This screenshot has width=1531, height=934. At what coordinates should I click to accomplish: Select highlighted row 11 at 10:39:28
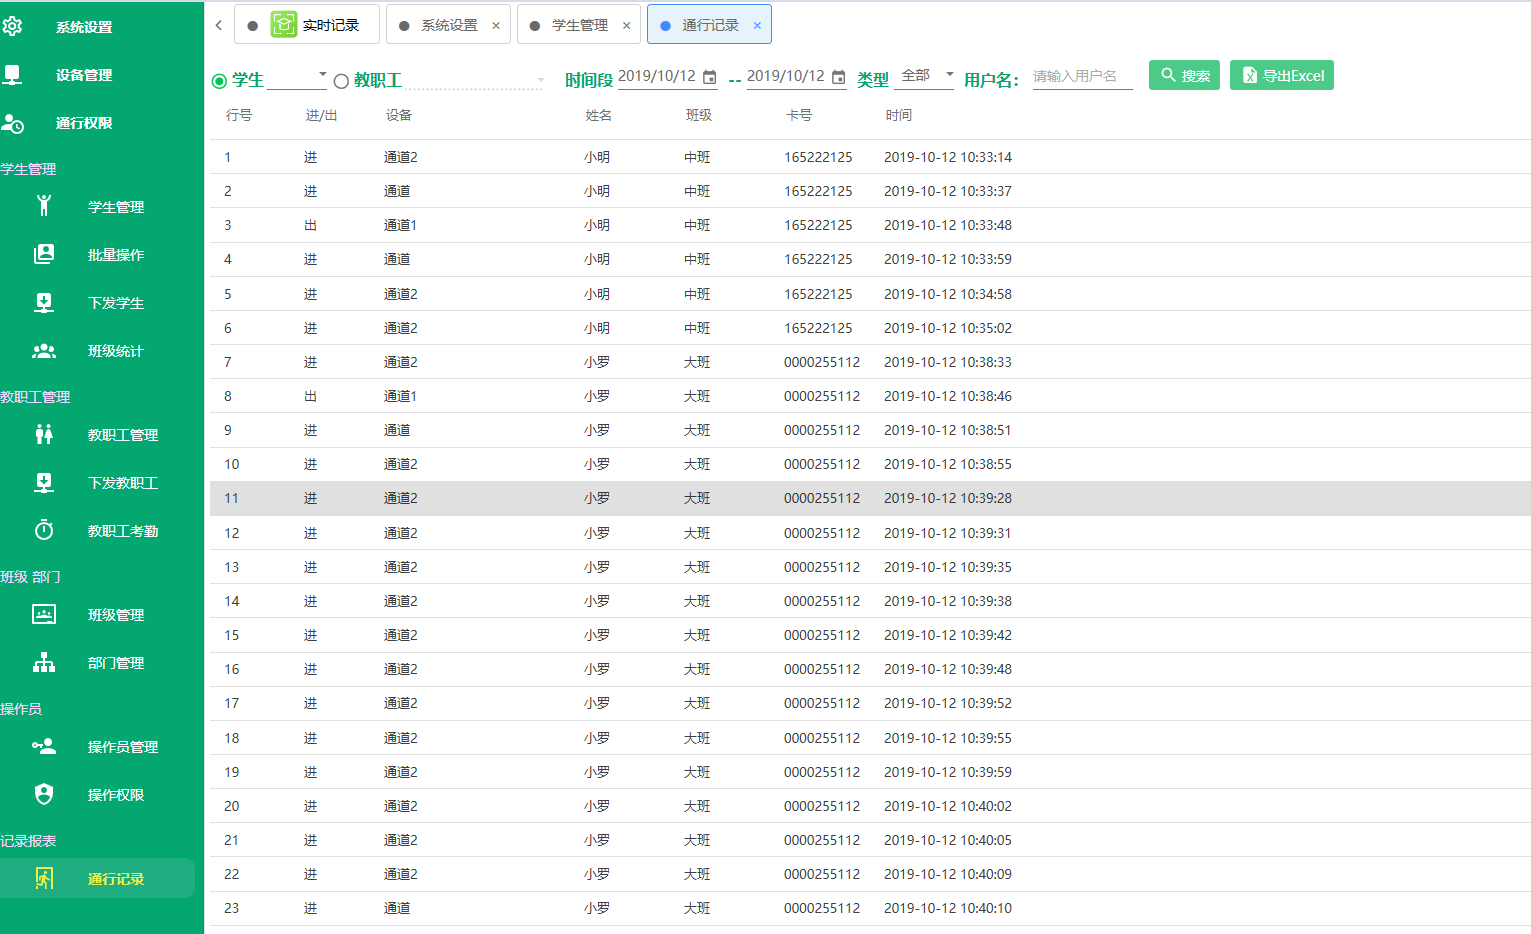click(x=870, y=498)
